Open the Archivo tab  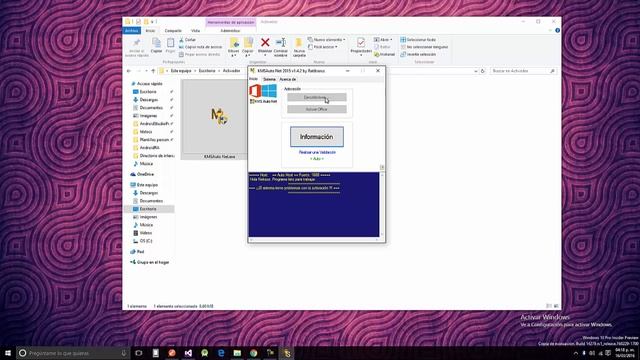131,31
